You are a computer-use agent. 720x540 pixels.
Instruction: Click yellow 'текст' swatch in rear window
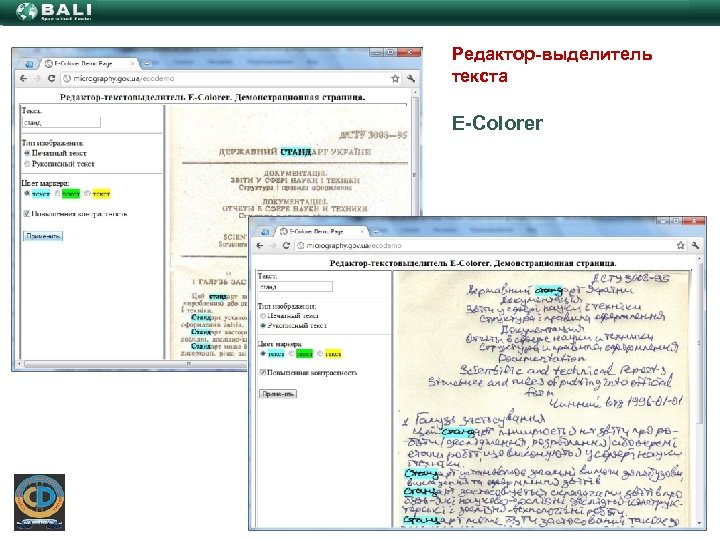tap(101, 194)
